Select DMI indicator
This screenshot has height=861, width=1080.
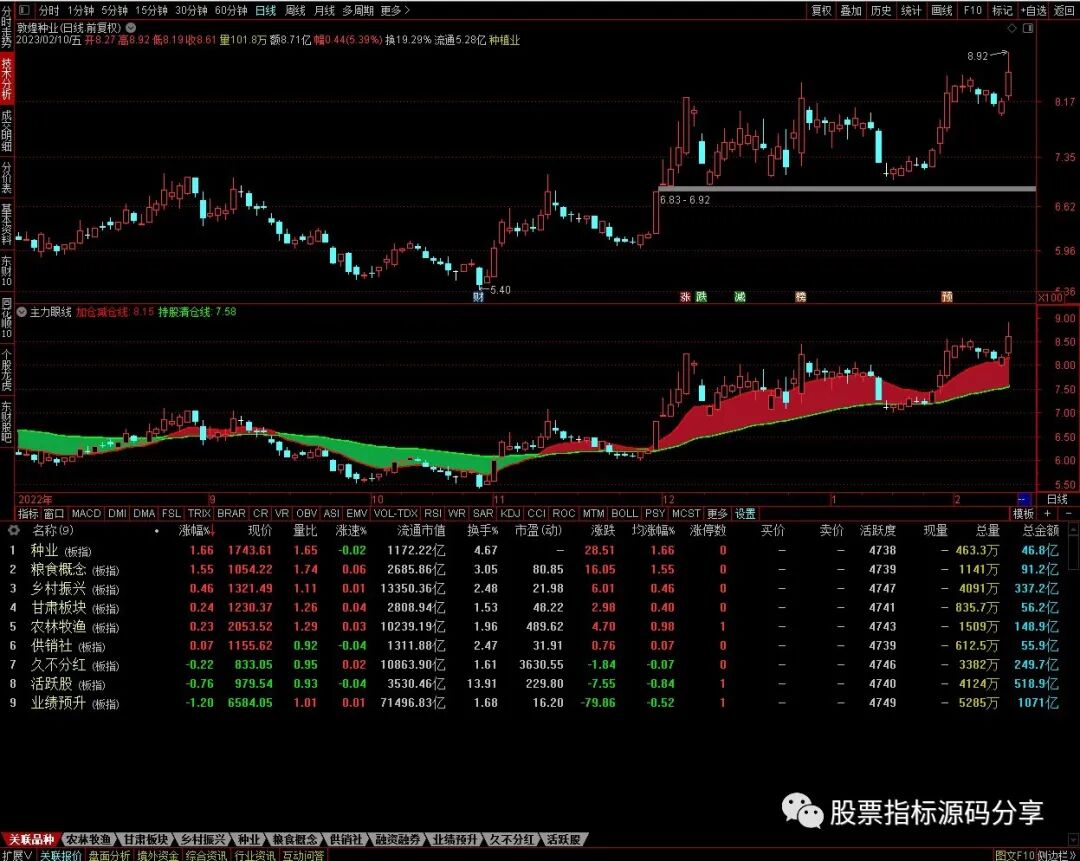117,513
